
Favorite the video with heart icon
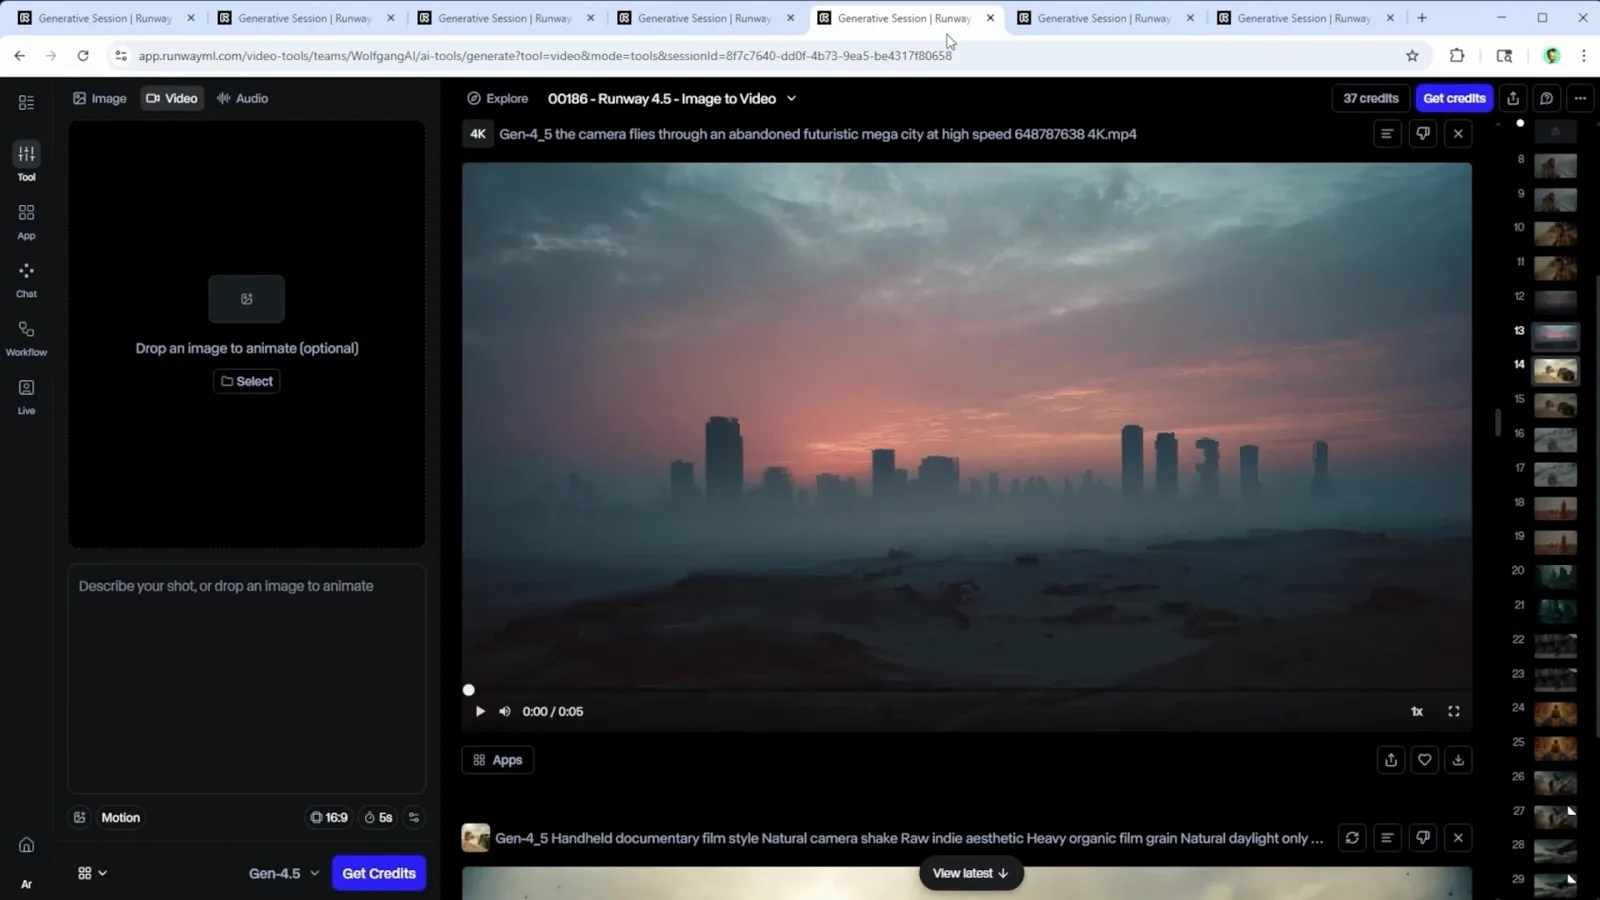(1424, 760)
